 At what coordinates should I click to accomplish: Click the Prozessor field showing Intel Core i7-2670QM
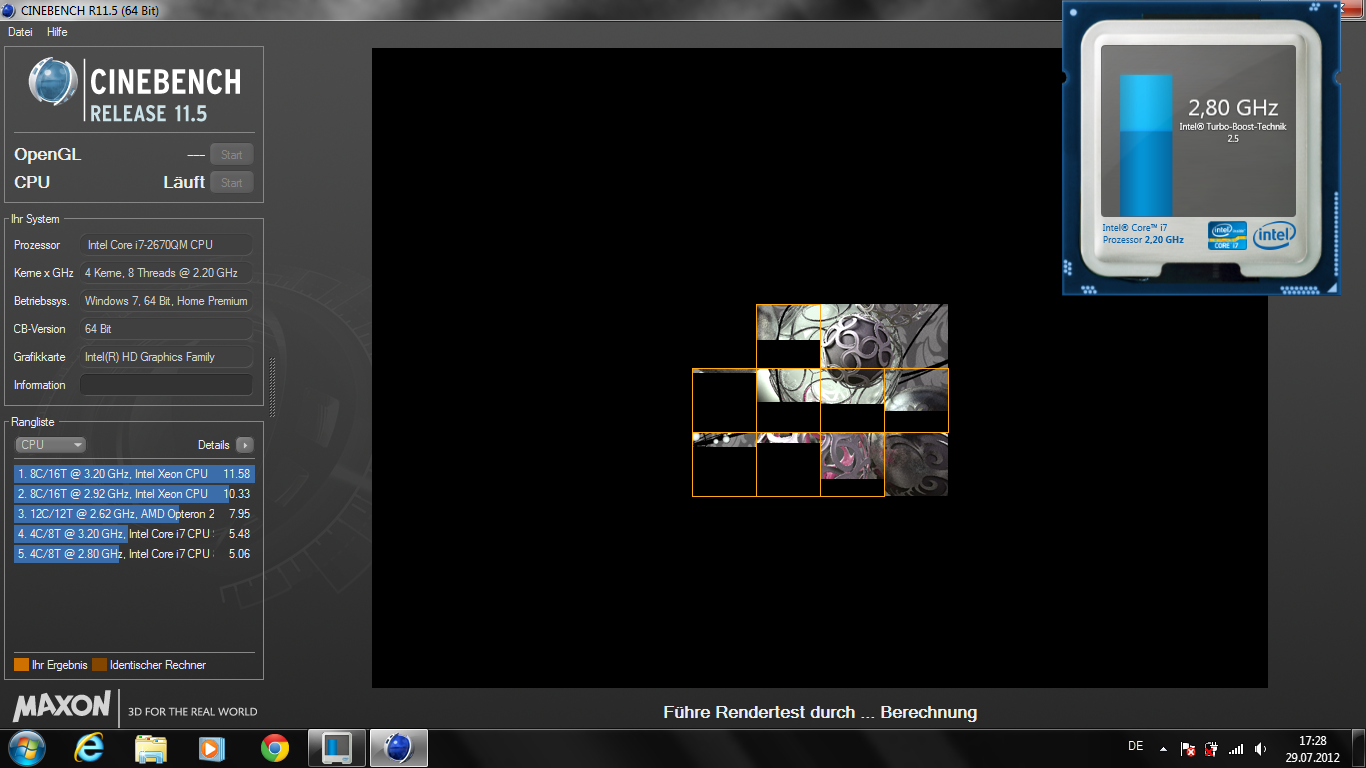point(166,245)
